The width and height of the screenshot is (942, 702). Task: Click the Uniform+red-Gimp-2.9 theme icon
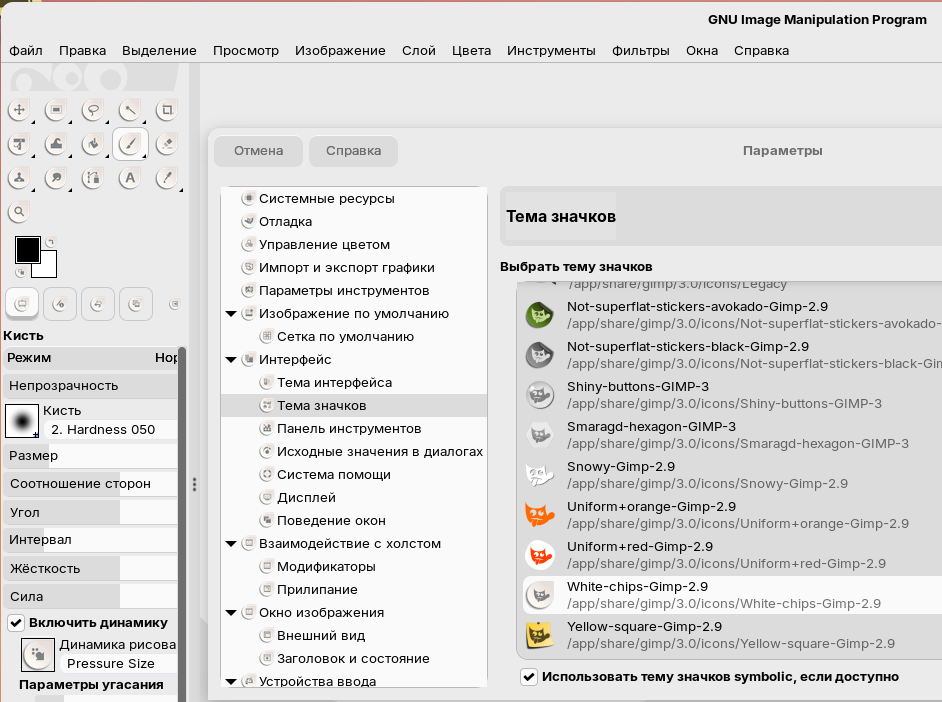tap(539, 555)
